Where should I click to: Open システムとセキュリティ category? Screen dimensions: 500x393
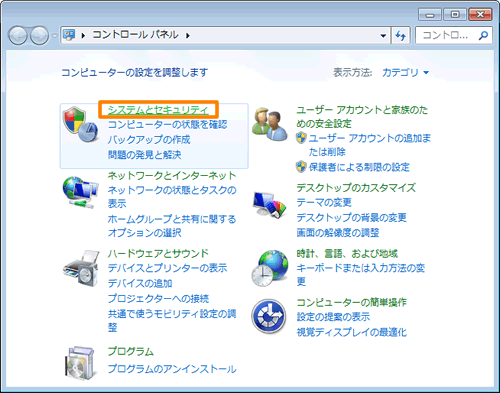point(158,110)
